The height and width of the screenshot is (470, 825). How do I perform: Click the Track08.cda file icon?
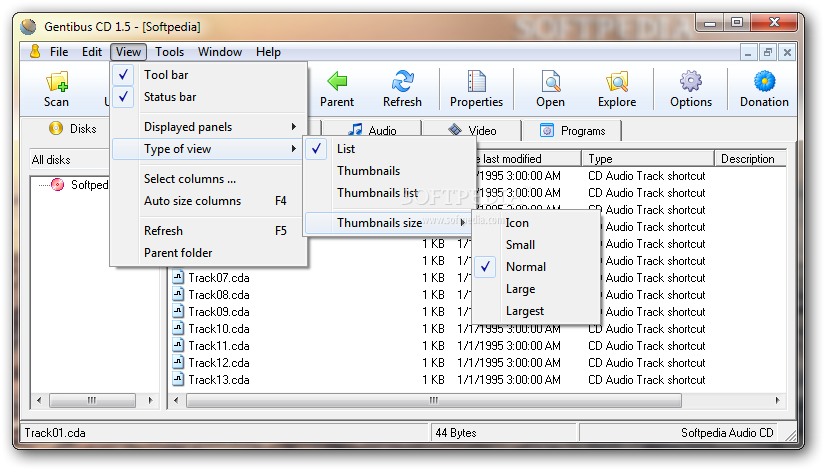coord(178,294)
